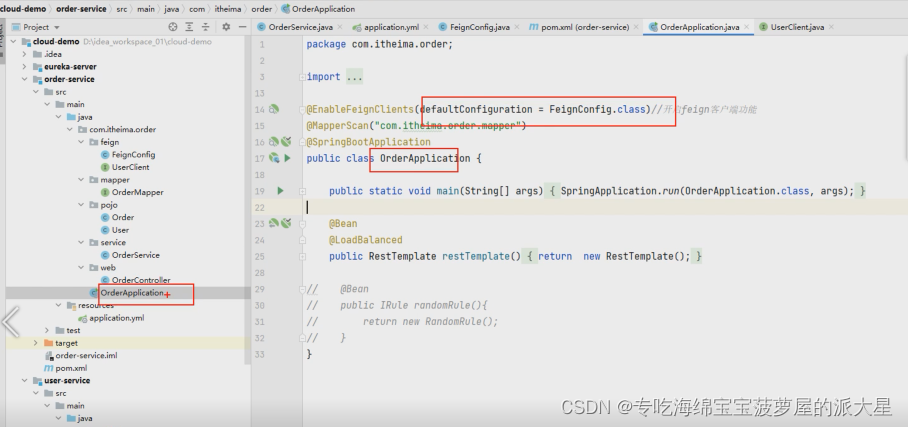Screen dimensions: 908x427
Task: Open the Project view dropdown
Action: point(57,27)
